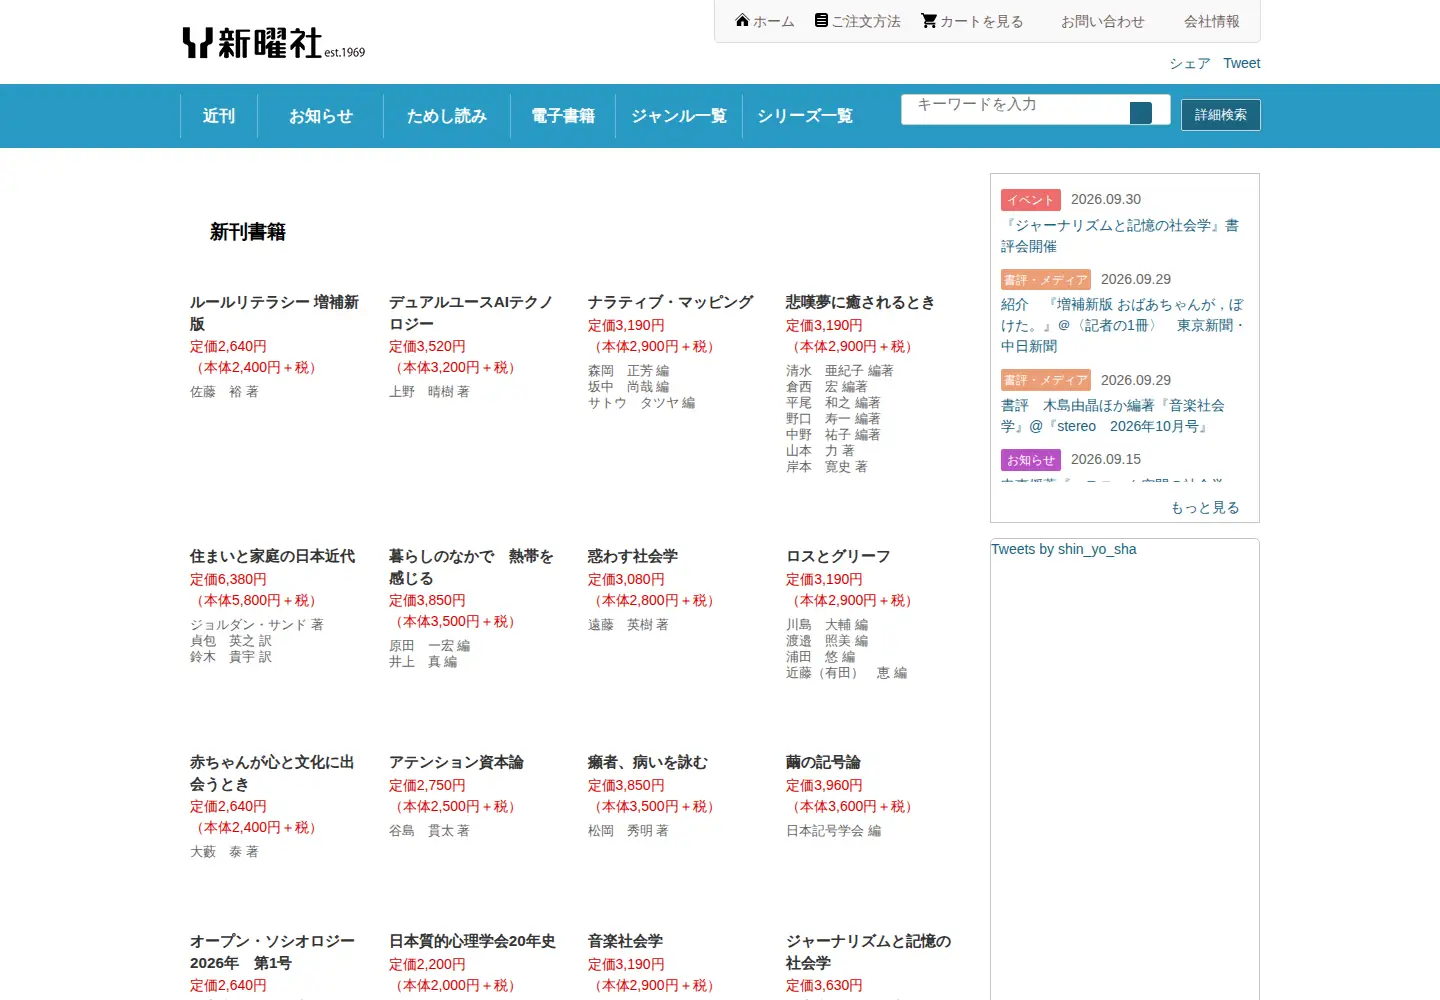Screen dimensions: 1440x1000
Task: Open book オープン・ソシオロジー 2026年 第1号
Action: point(272,952)
